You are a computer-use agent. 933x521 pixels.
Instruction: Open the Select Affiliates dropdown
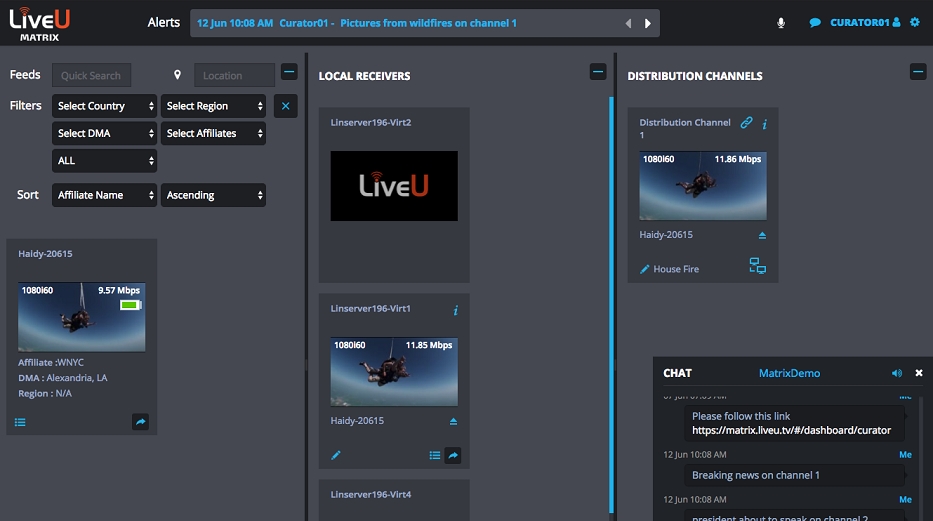coord(213,133)
